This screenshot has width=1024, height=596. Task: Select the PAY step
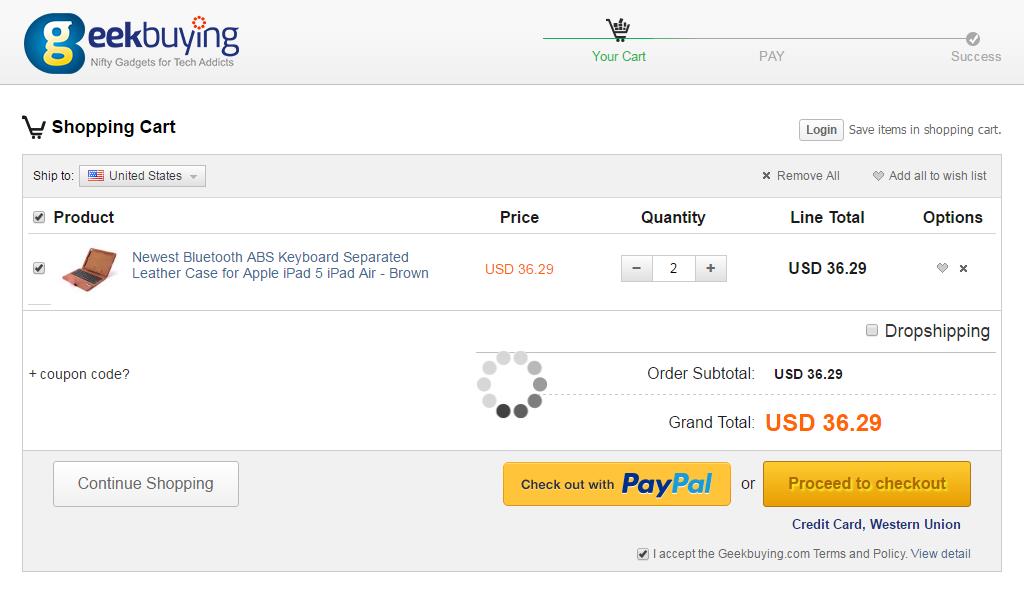(771, 56)
